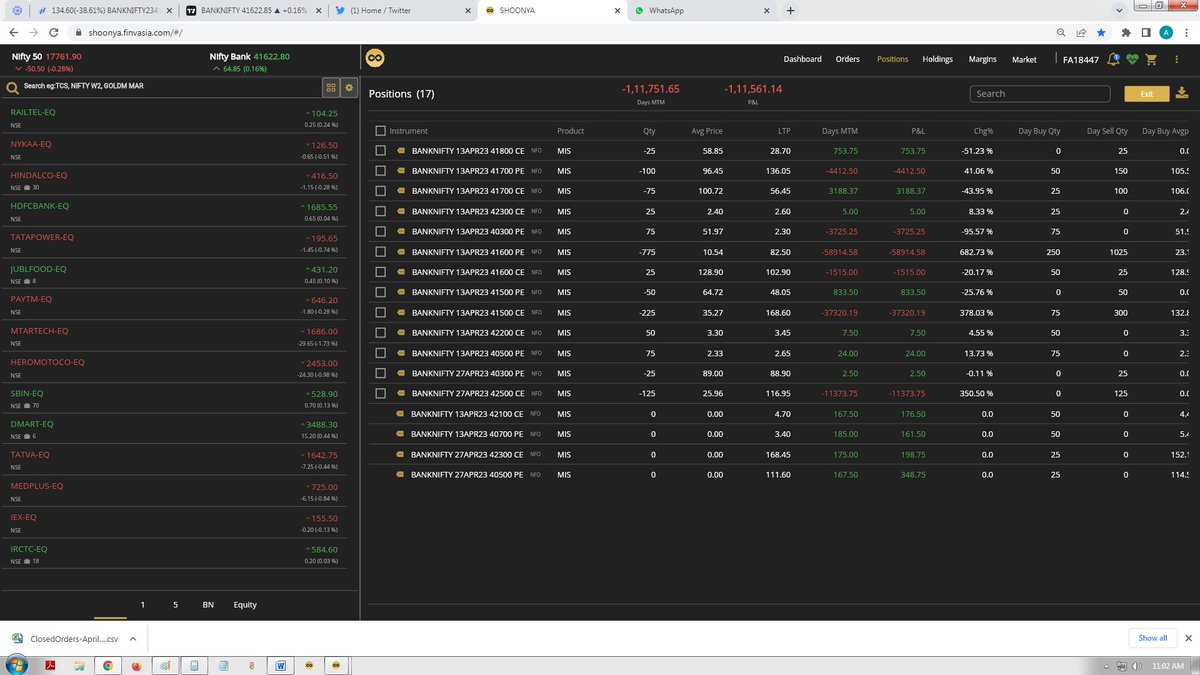Check BANKNIFTY 13APR23 41500 CE row
This screenshot has height=675, width=1200.
[x=380, y=312]
